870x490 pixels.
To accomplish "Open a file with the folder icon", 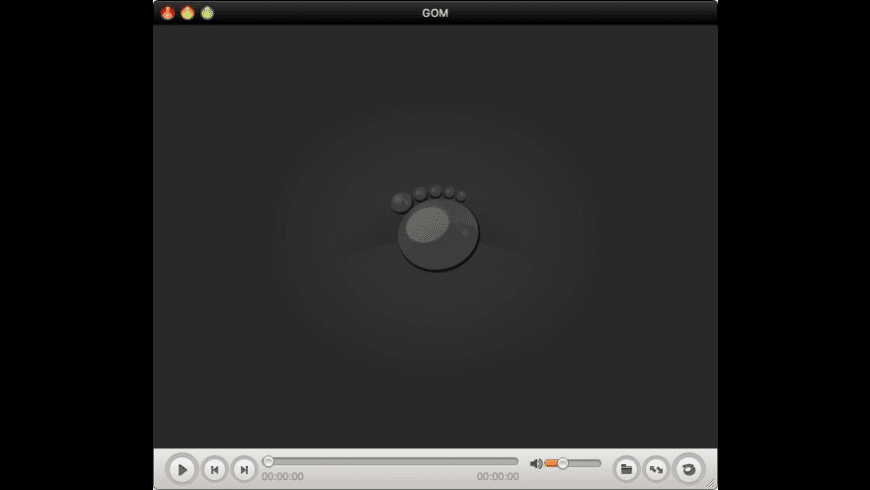I will tap(626, 469).
